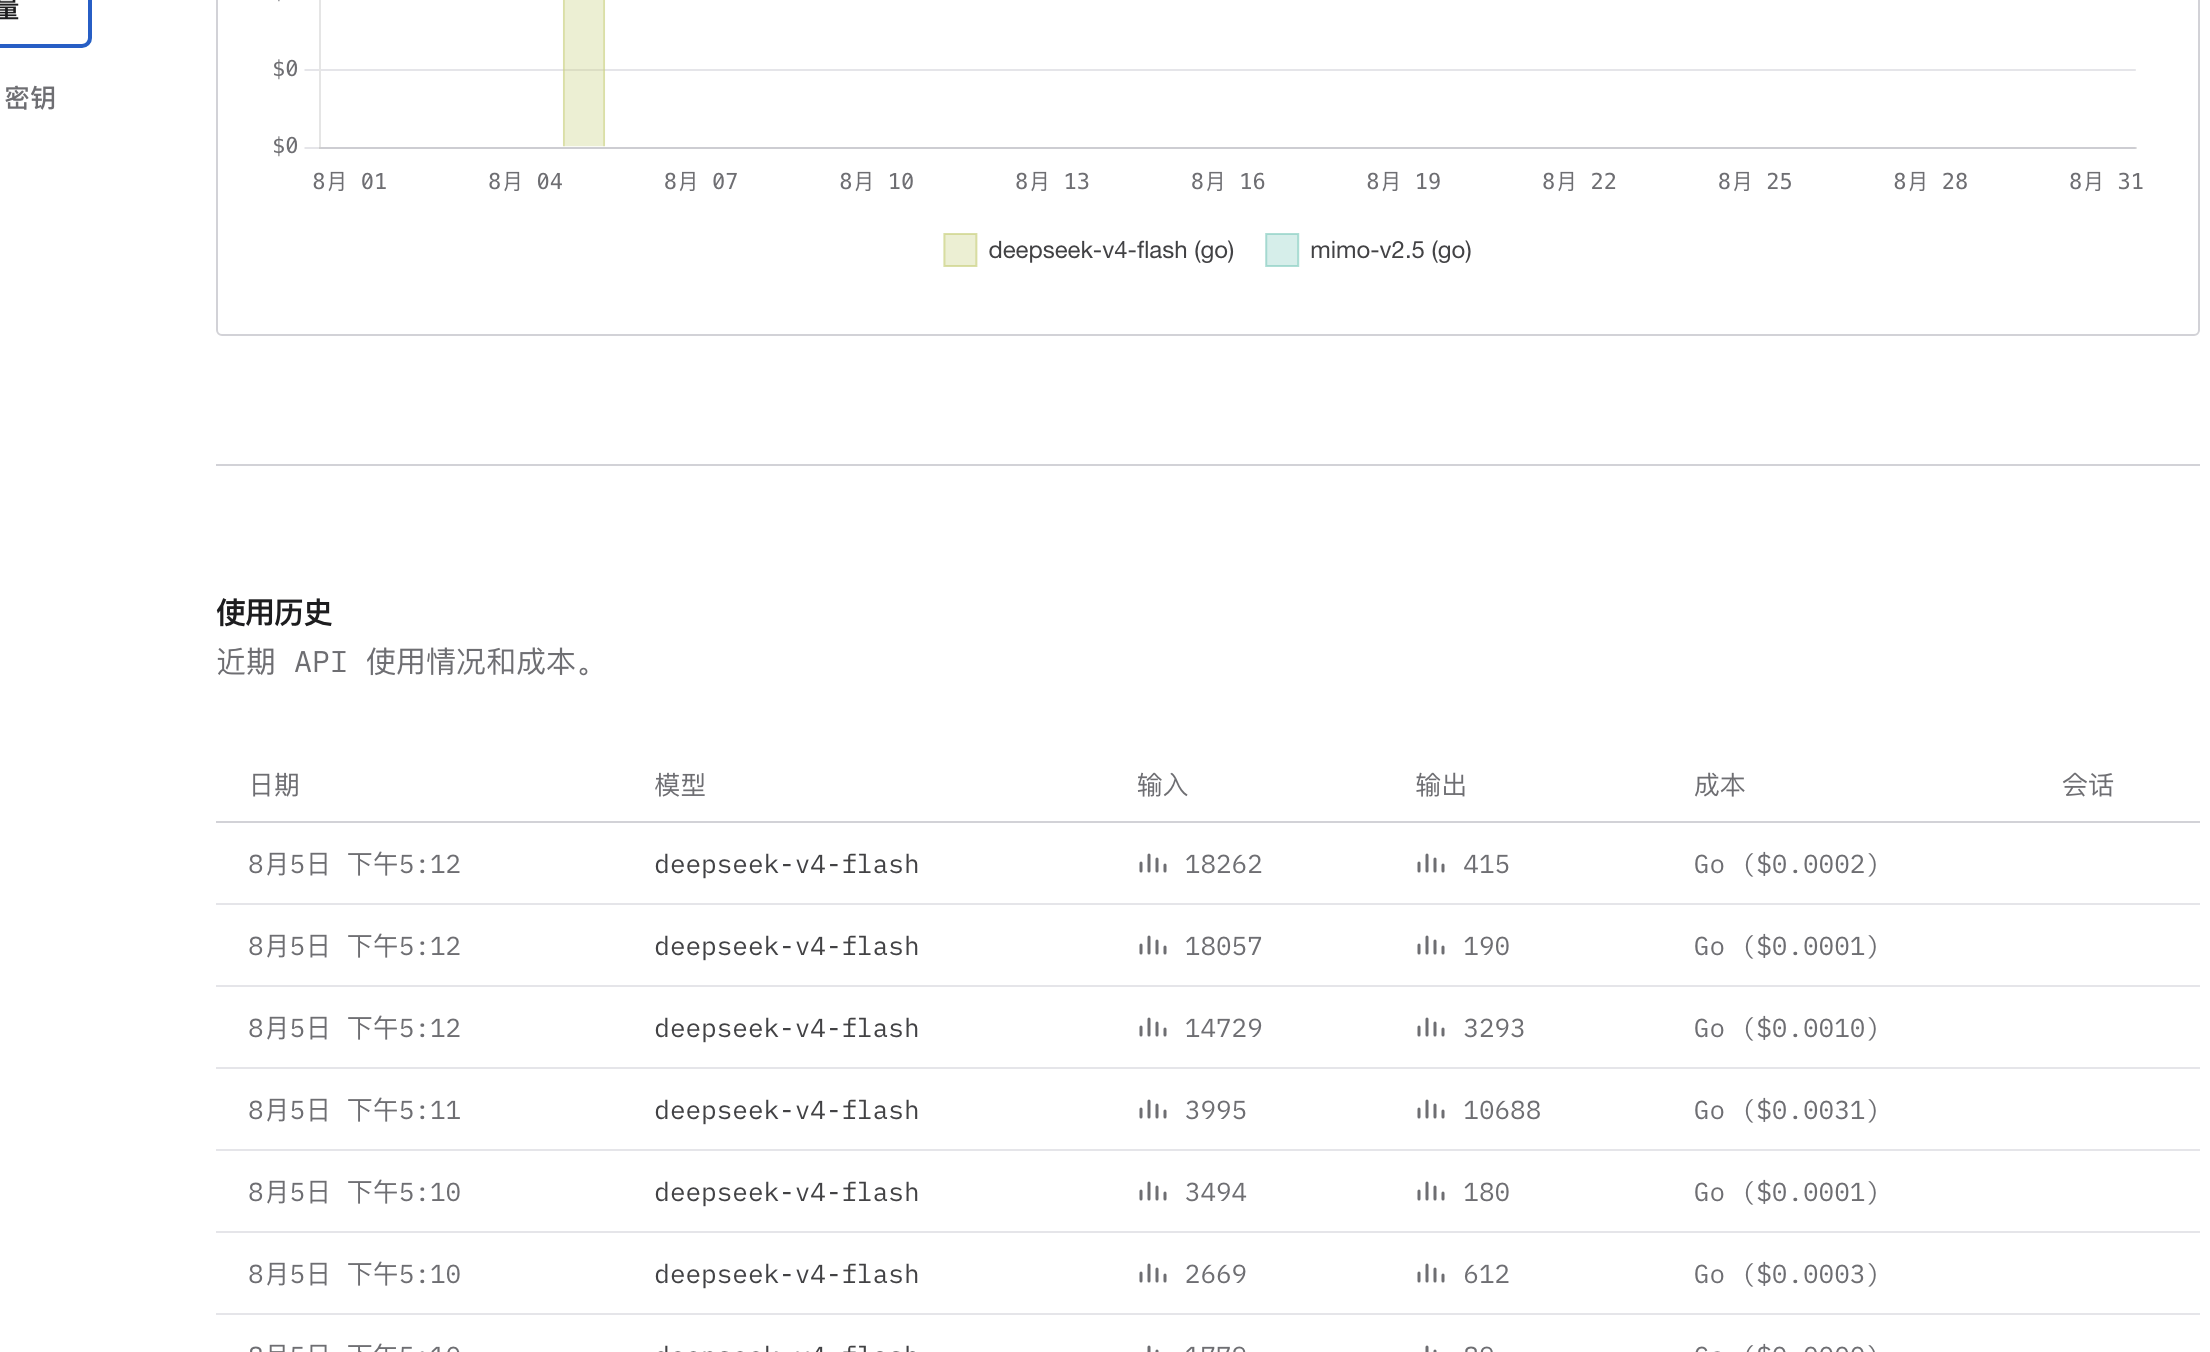The image size is (2210, 1352).
Task: Click the 8月 31 axis label
Action: point(2106,182)
